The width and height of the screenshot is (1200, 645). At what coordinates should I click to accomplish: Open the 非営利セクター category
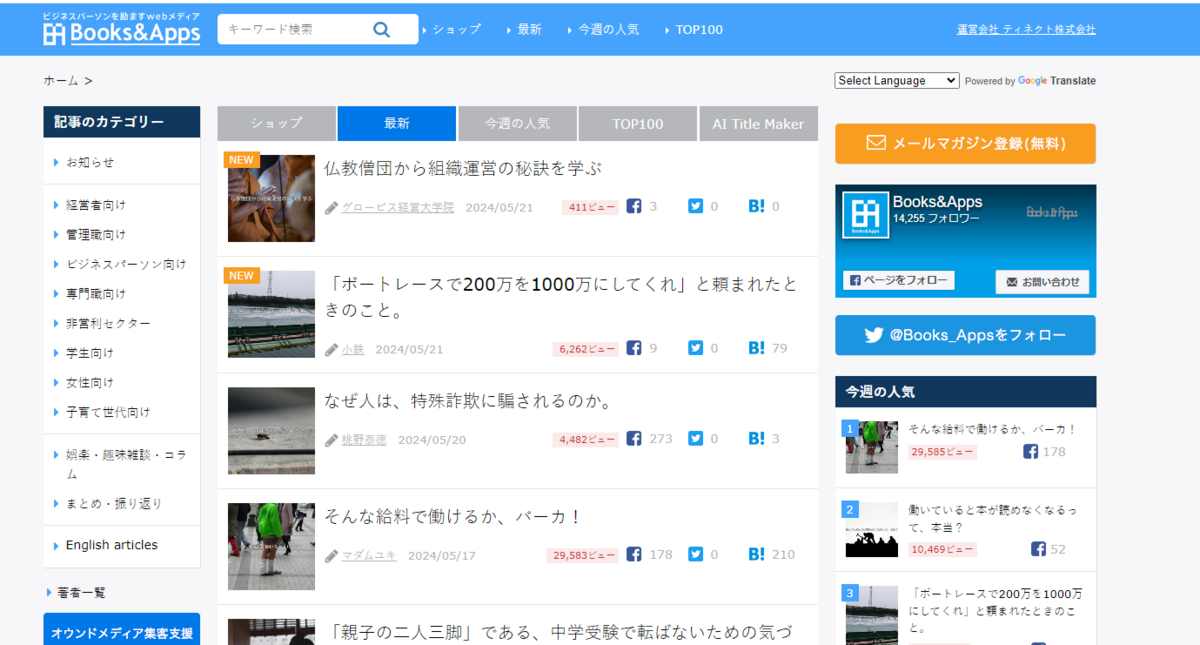(108, 324)
